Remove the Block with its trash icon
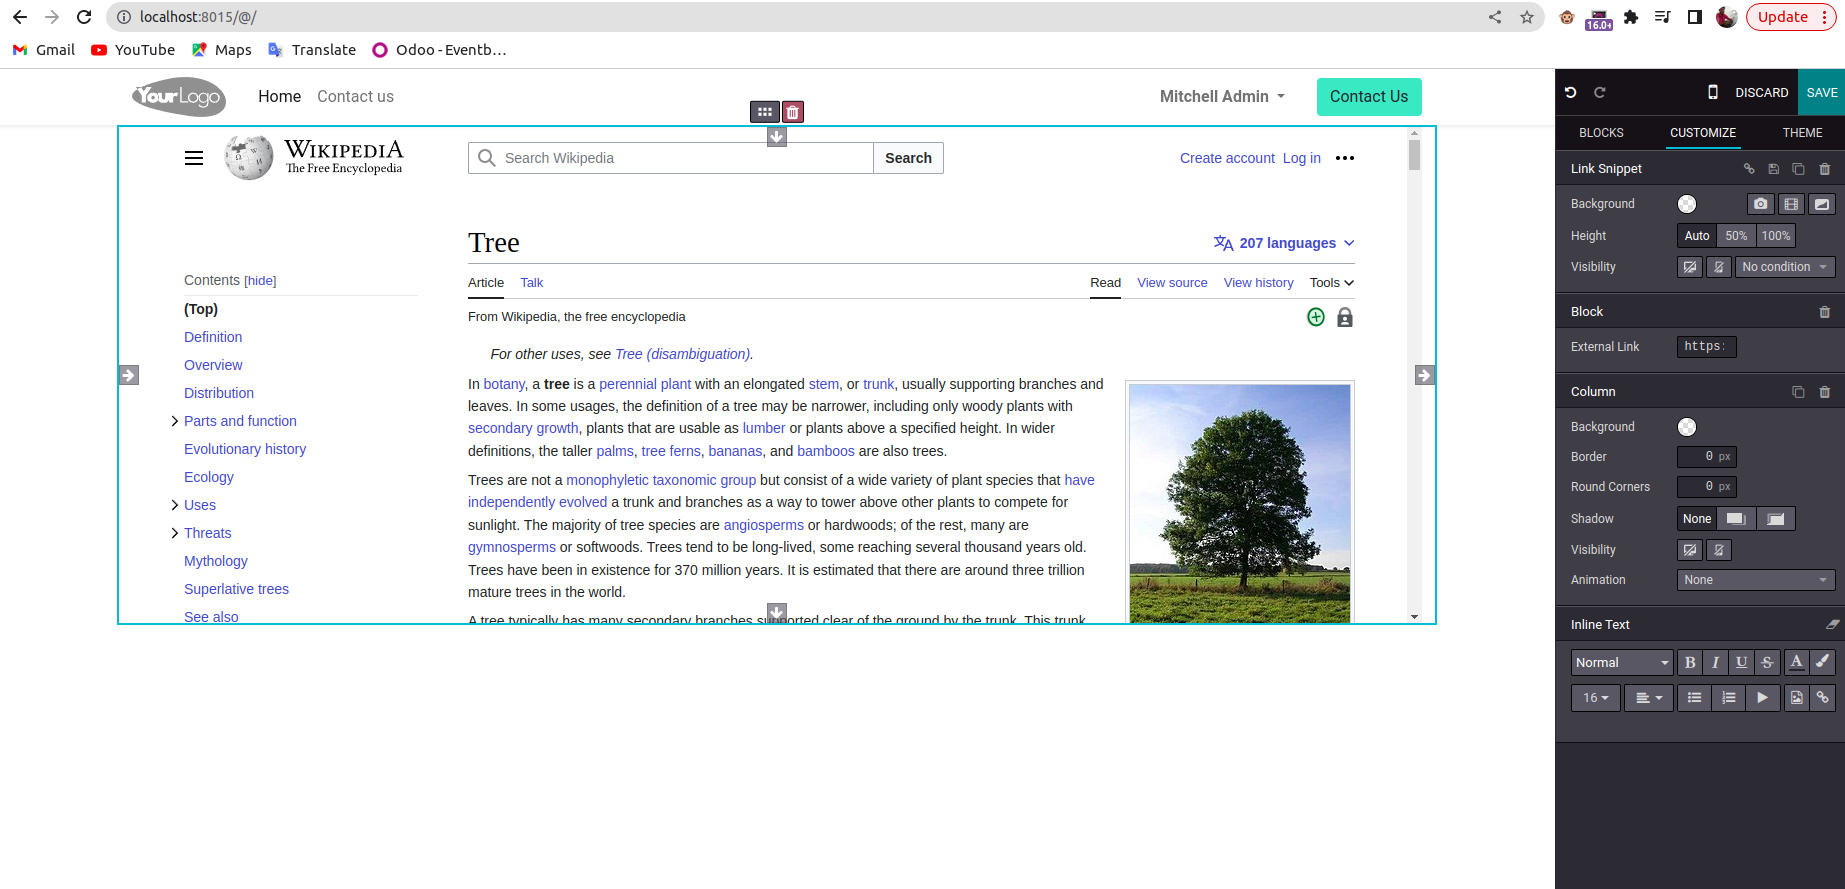The height and width of the screenshot is (889, 1845). click(1825, 312)
